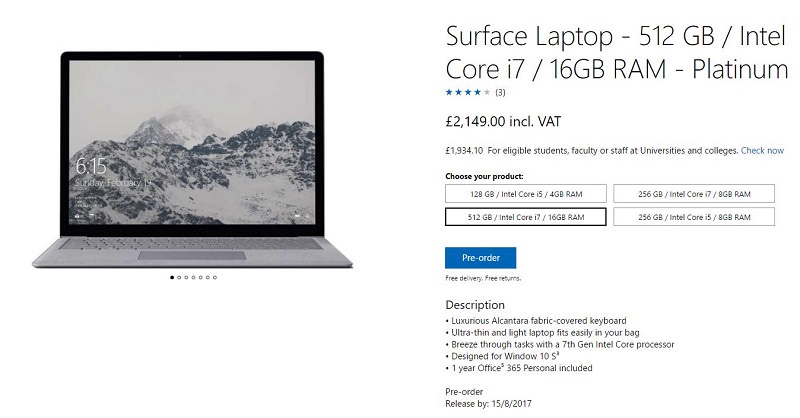Select the third carousel dot indicator
The width and height of the screenshot is (800, 418).
point(186,277)
